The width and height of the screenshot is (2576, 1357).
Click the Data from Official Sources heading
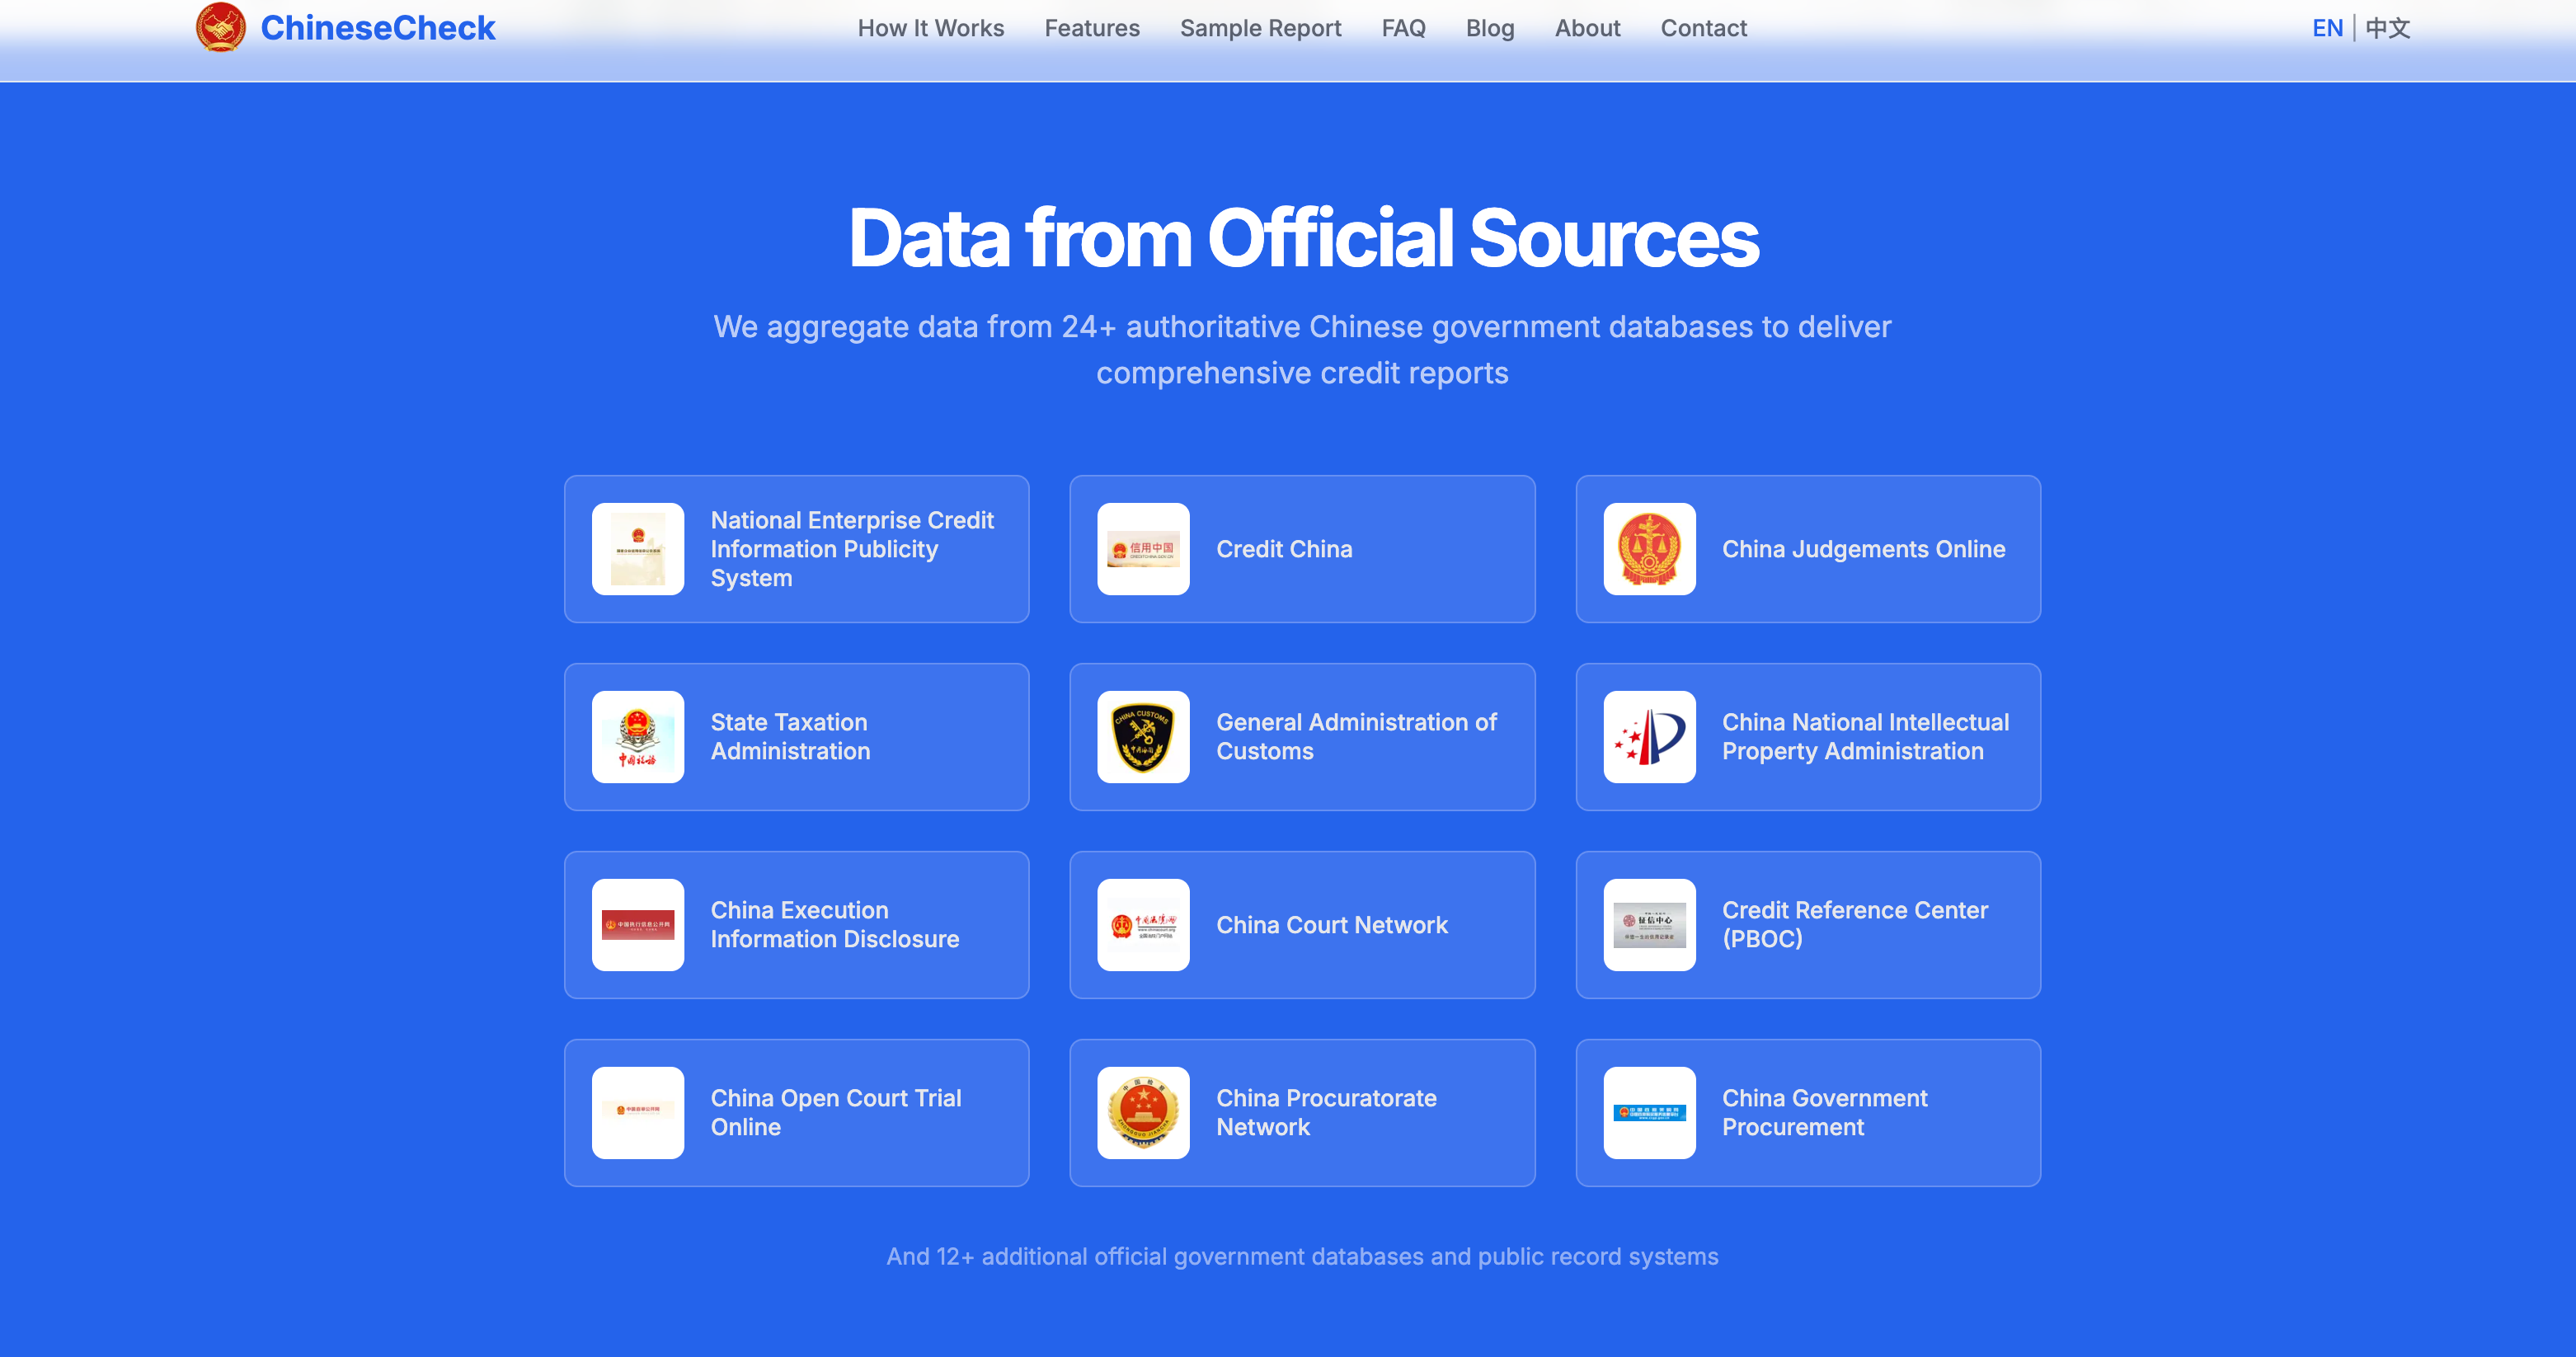pyautogui.click(x=1303, y=238)
